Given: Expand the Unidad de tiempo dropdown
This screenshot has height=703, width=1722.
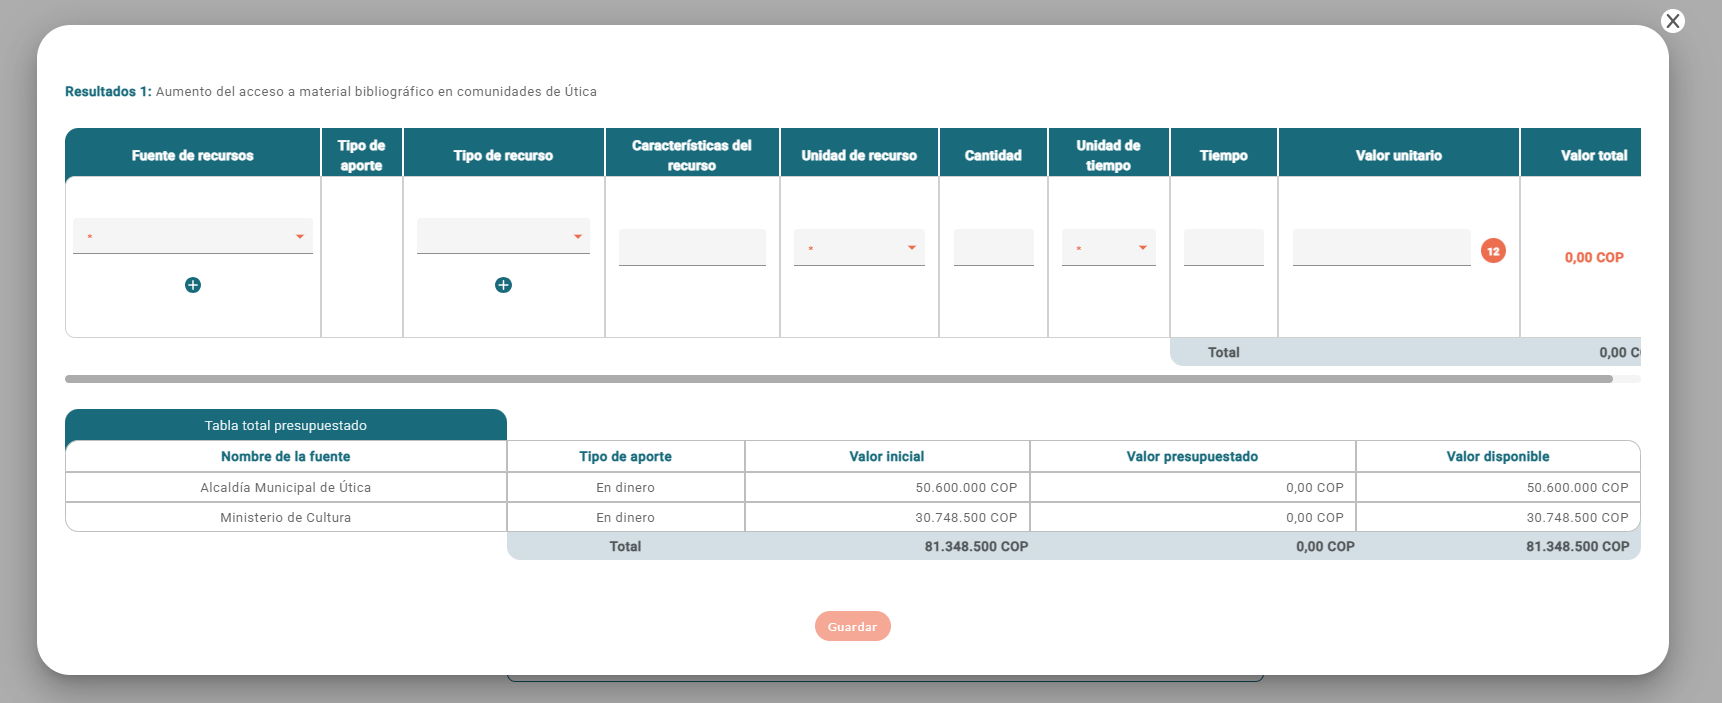Looking at the screenshot, I should (x=1108, y=248).
